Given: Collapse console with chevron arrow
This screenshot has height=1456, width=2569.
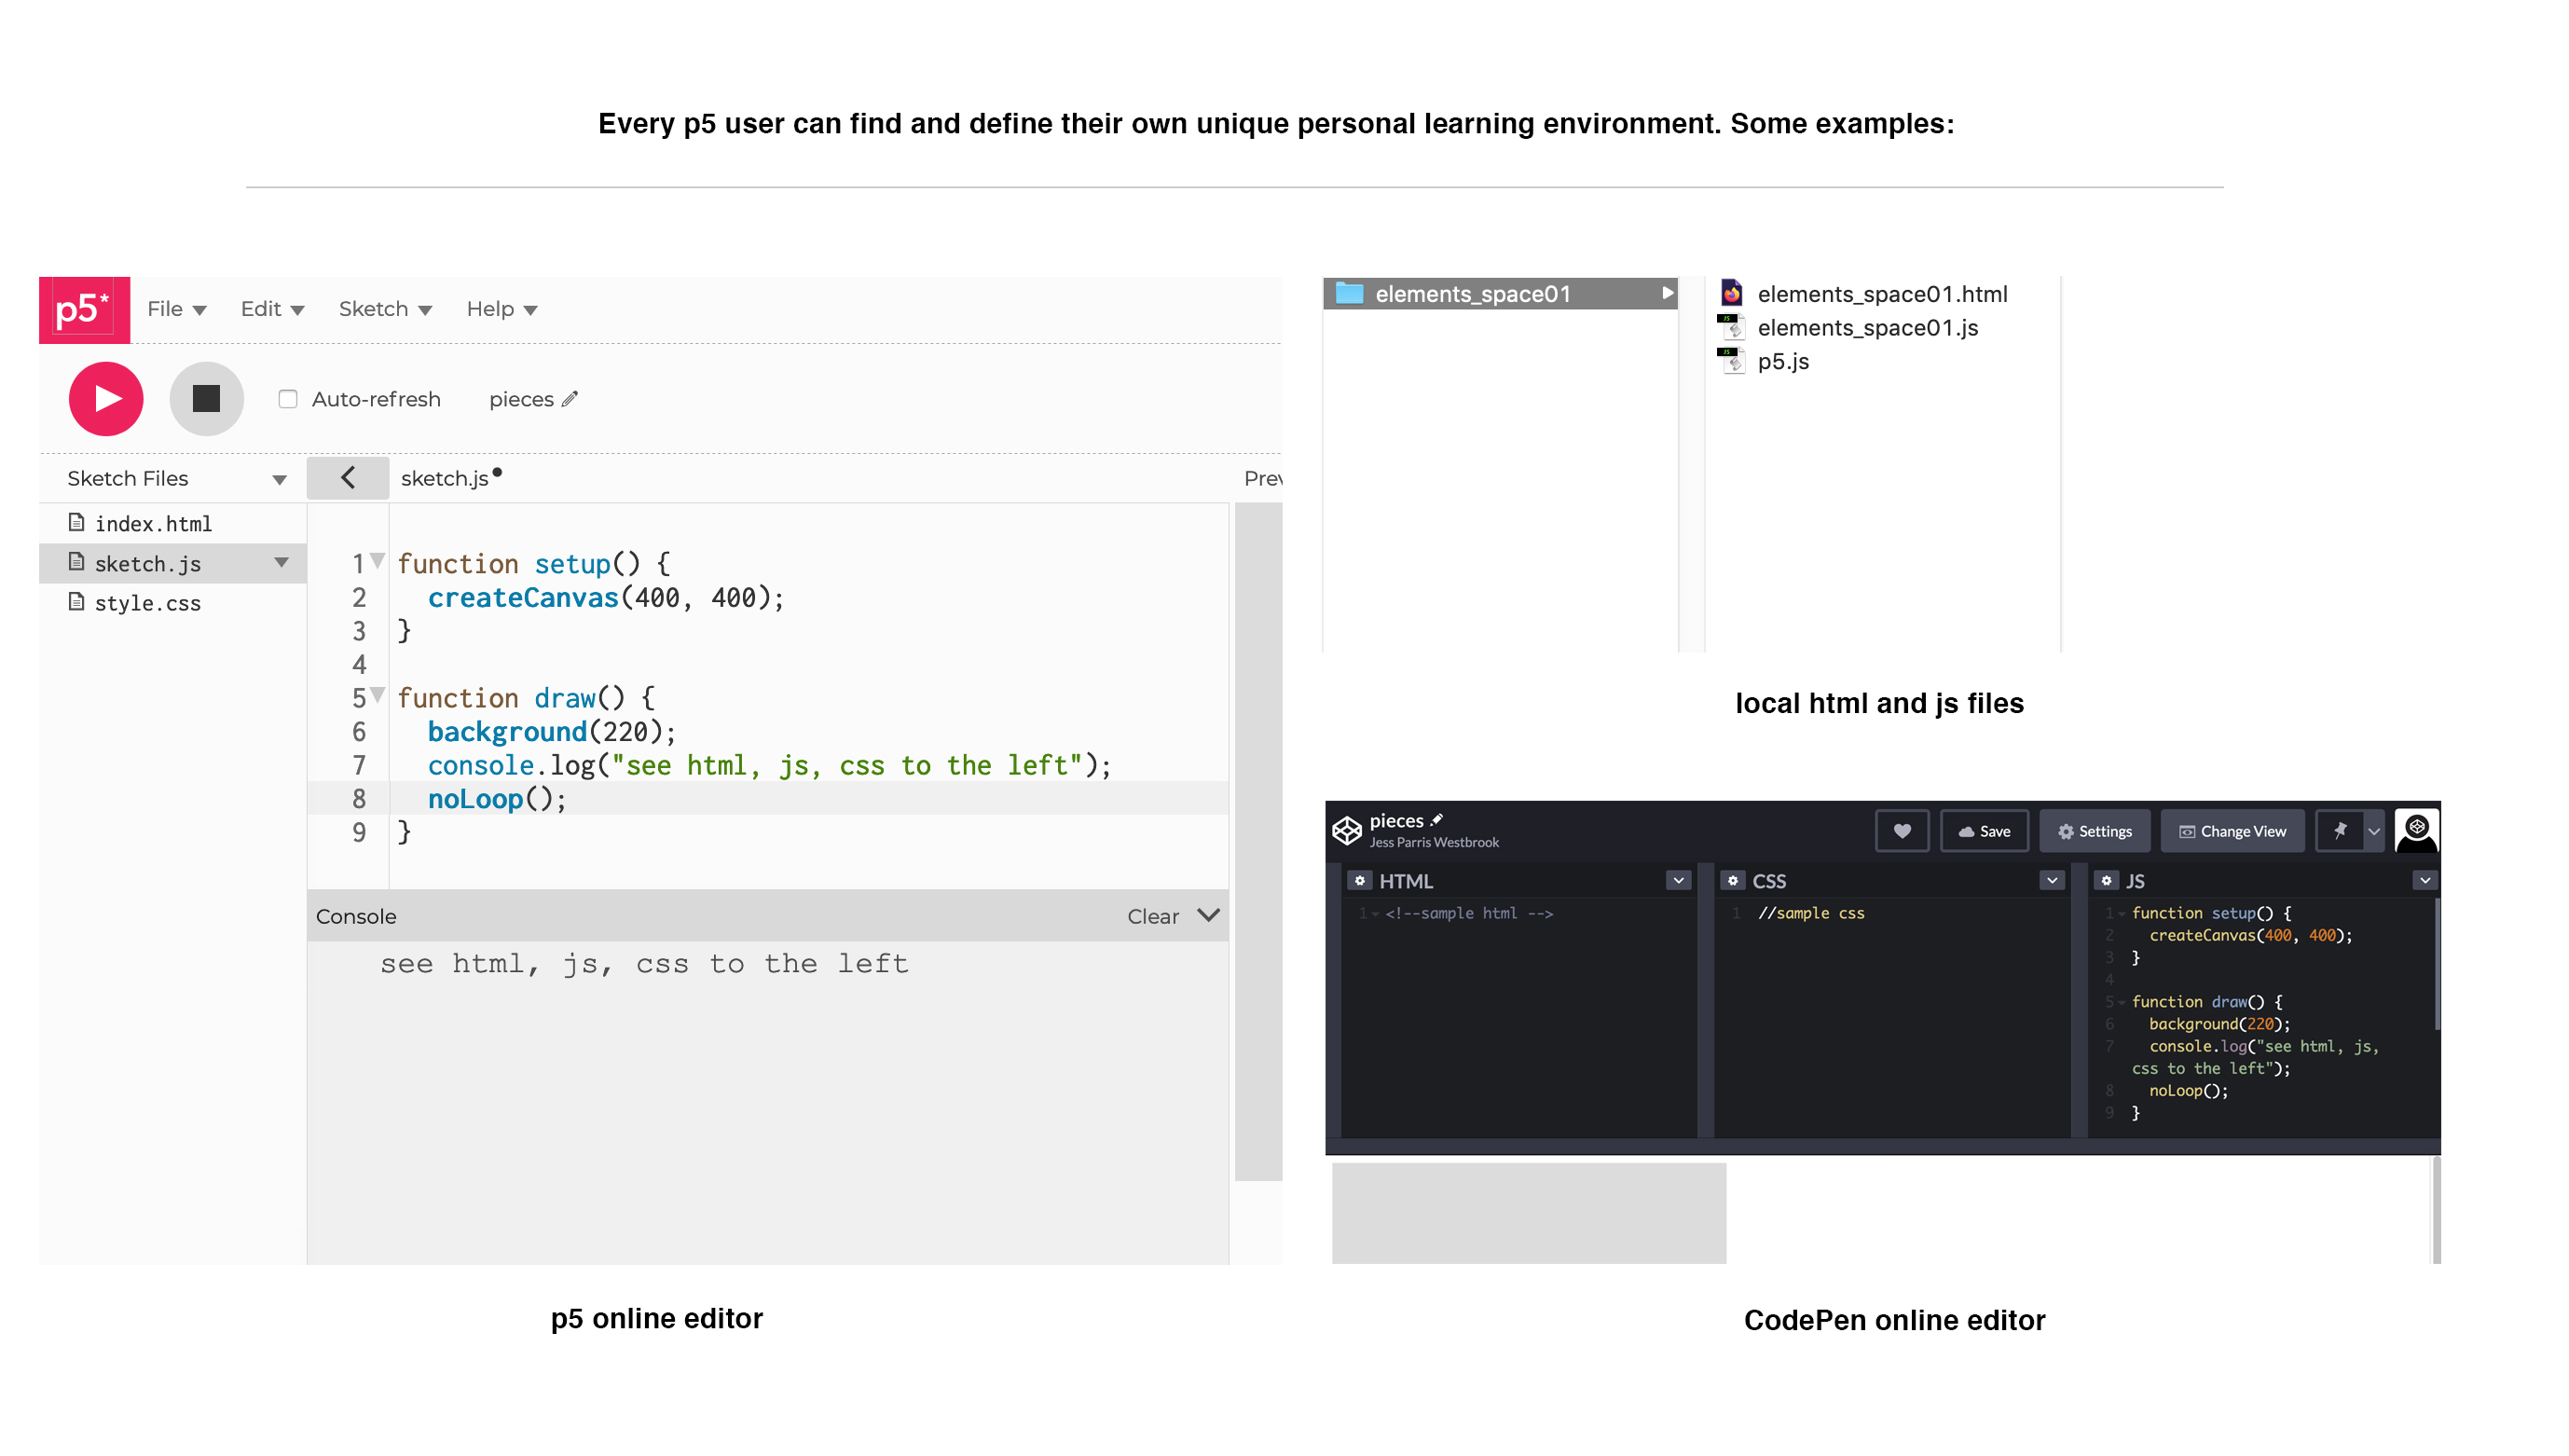Looking at the screenshot, I should tap(1207, 915).
